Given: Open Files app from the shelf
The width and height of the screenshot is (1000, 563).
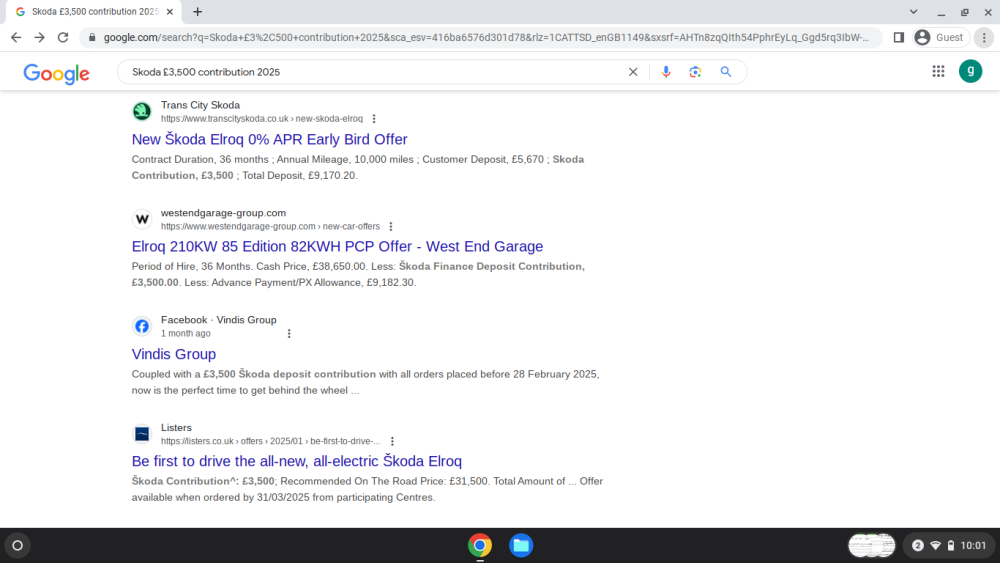Looking at the screenshot, I should click(521, 545).
